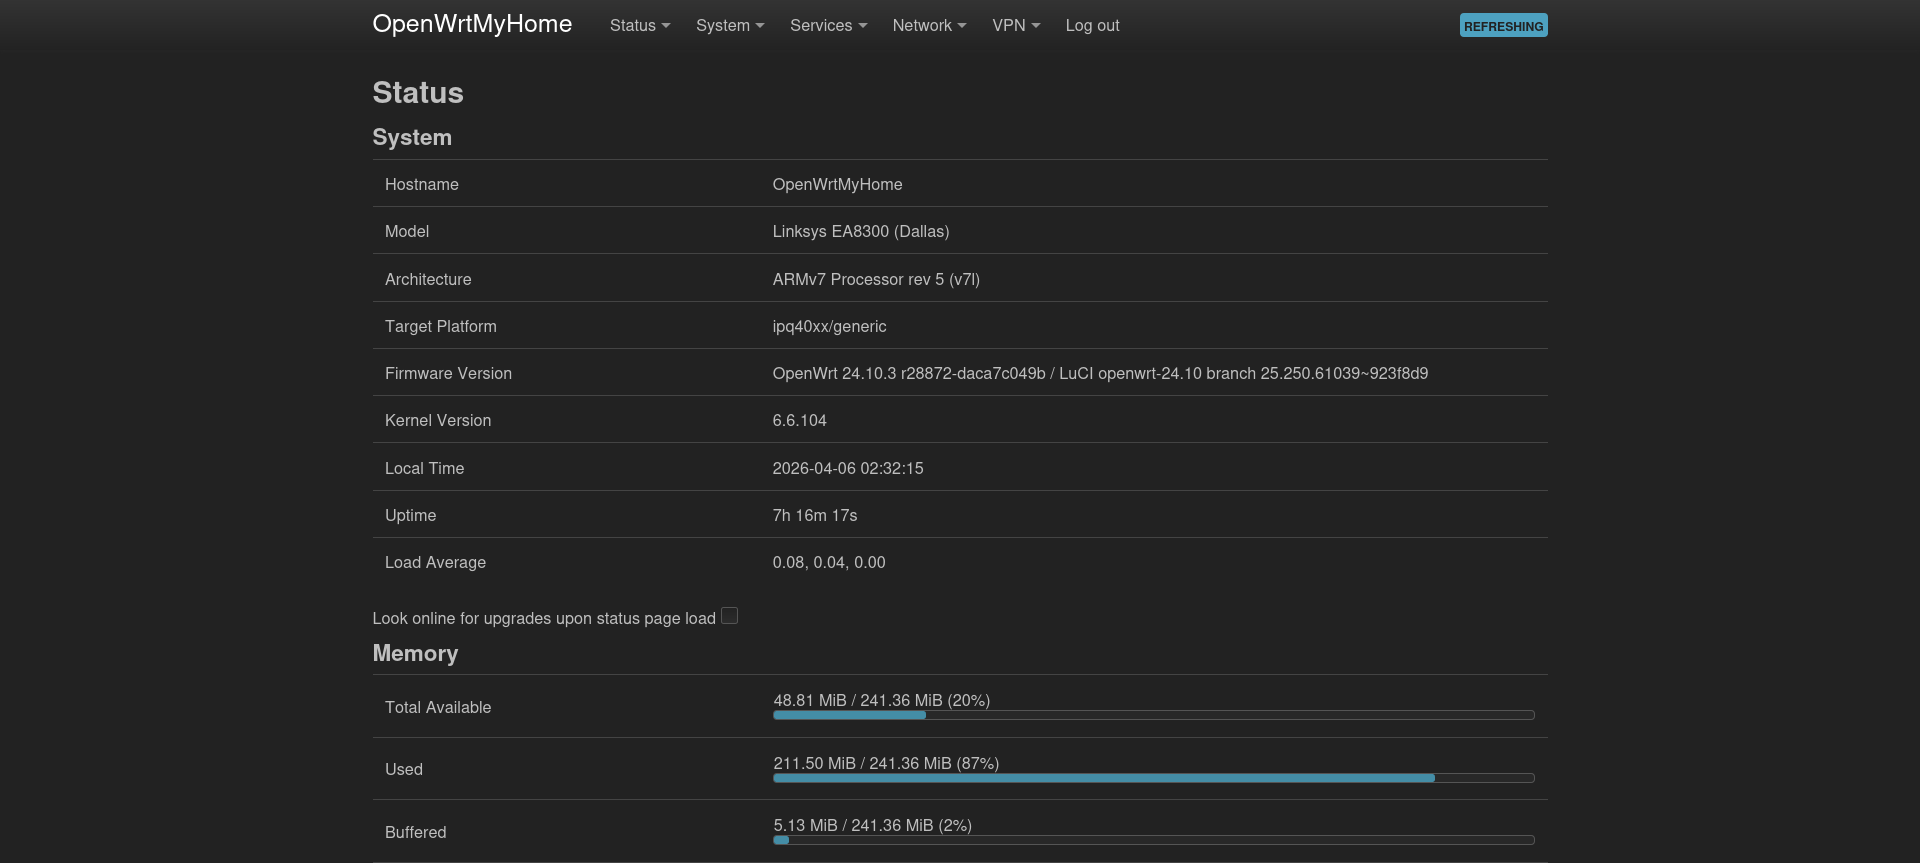Click the OpenWrtMyHome brand link

(x=472, y=24)
